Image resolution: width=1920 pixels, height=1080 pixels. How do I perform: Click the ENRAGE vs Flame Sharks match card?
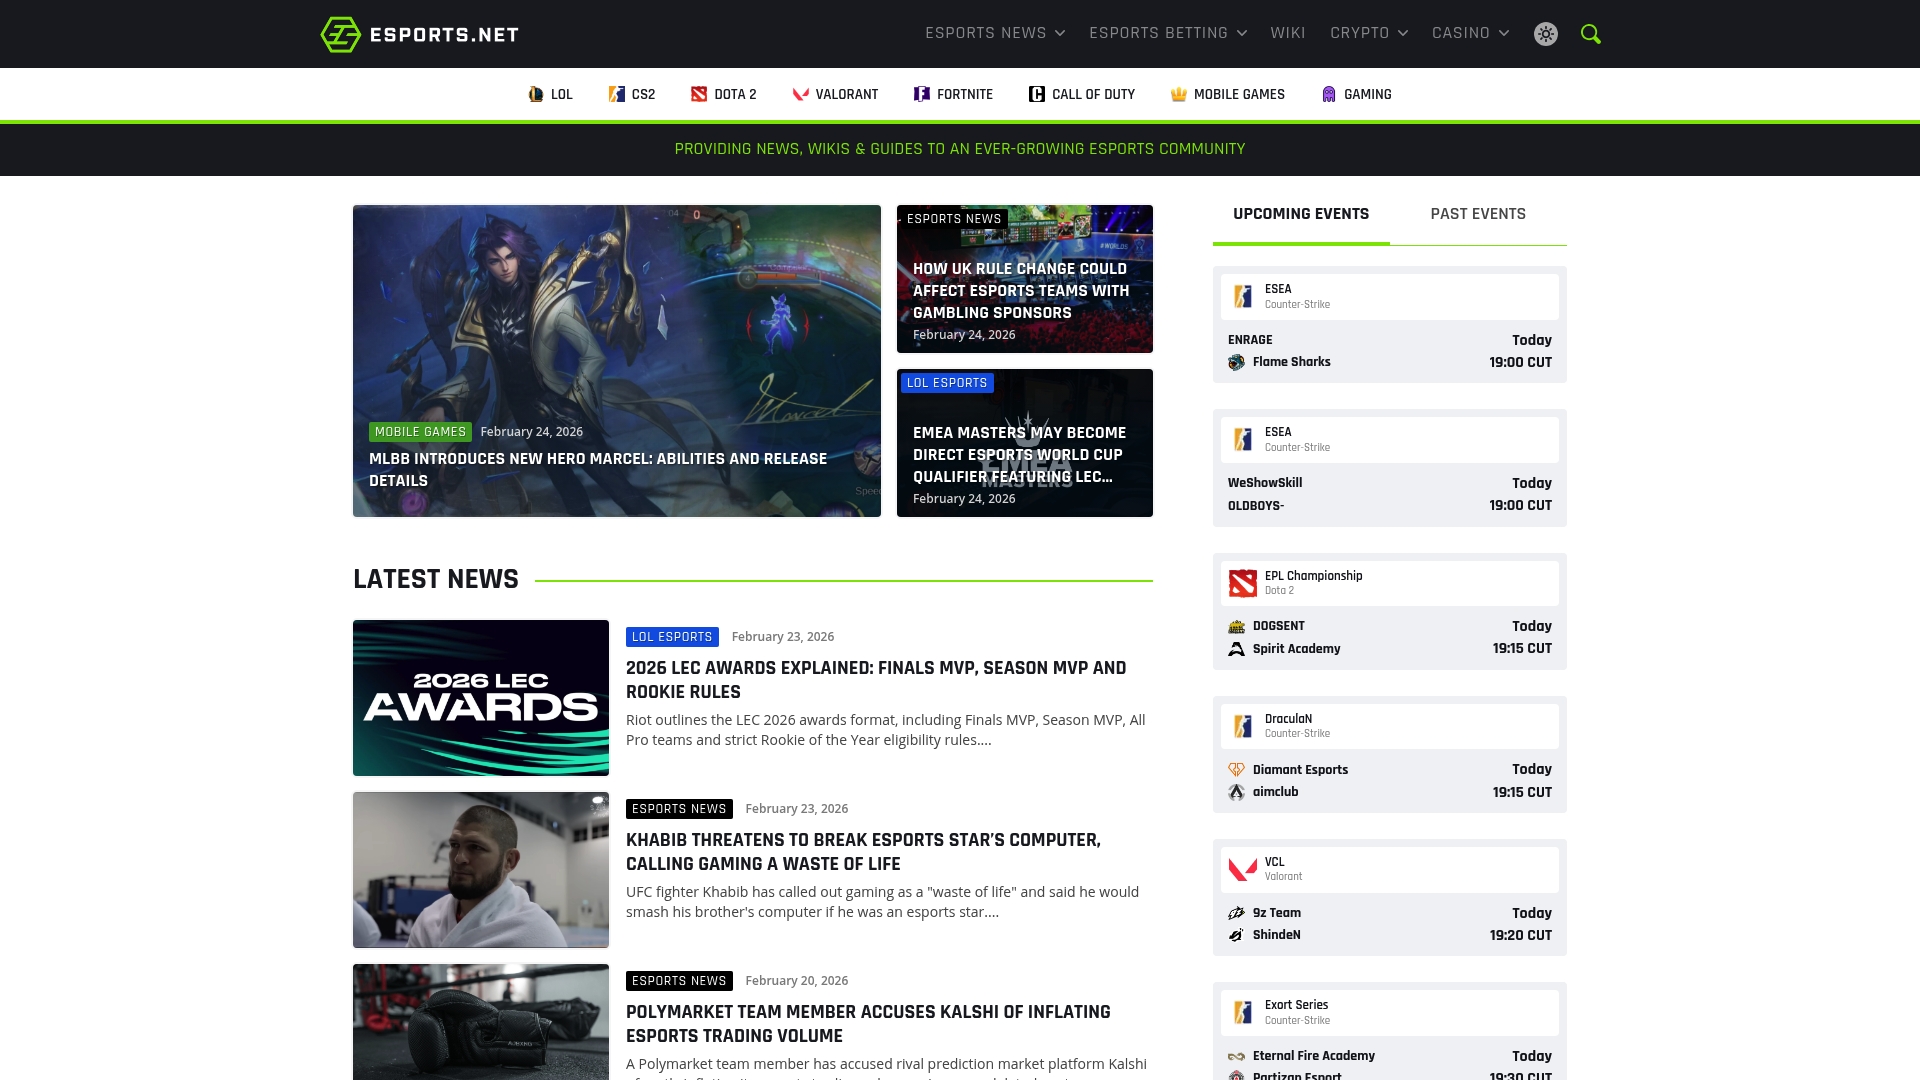[x=1389, y=351]
